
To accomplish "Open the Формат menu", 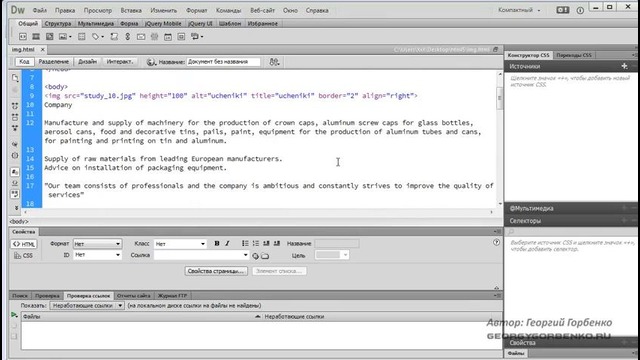I will (197, 10).
